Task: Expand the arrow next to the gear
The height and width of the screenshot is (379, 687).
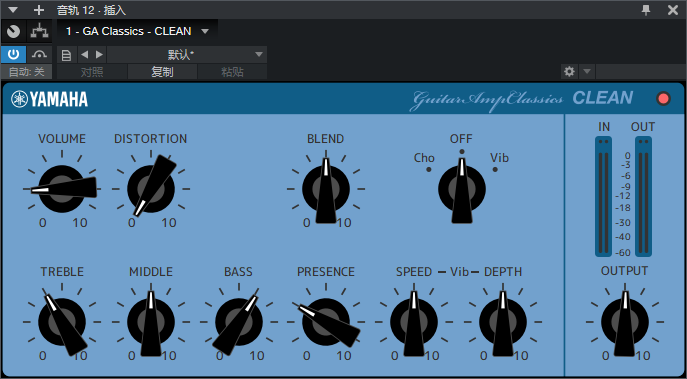Action: [587, 71]
